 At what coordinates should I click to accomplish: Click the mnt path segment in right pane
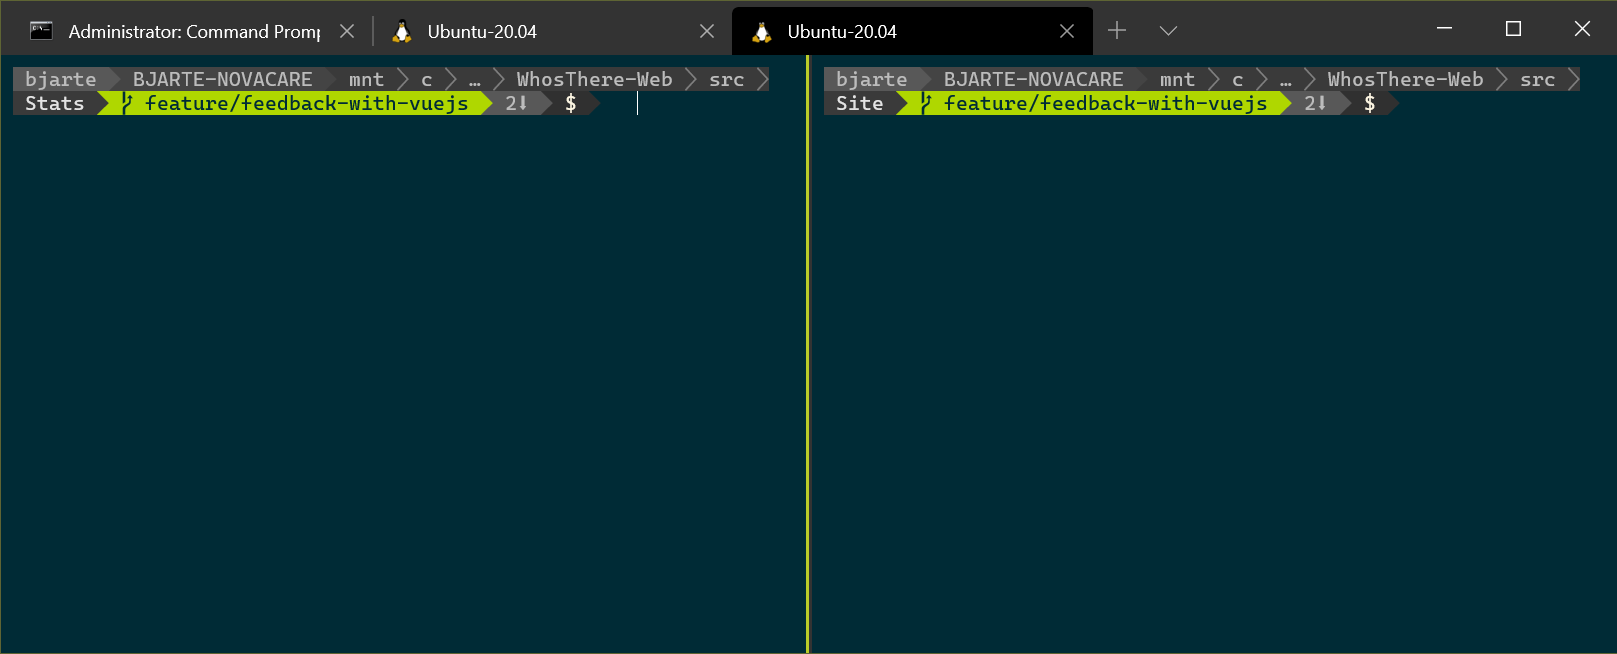click(1178, 79)
